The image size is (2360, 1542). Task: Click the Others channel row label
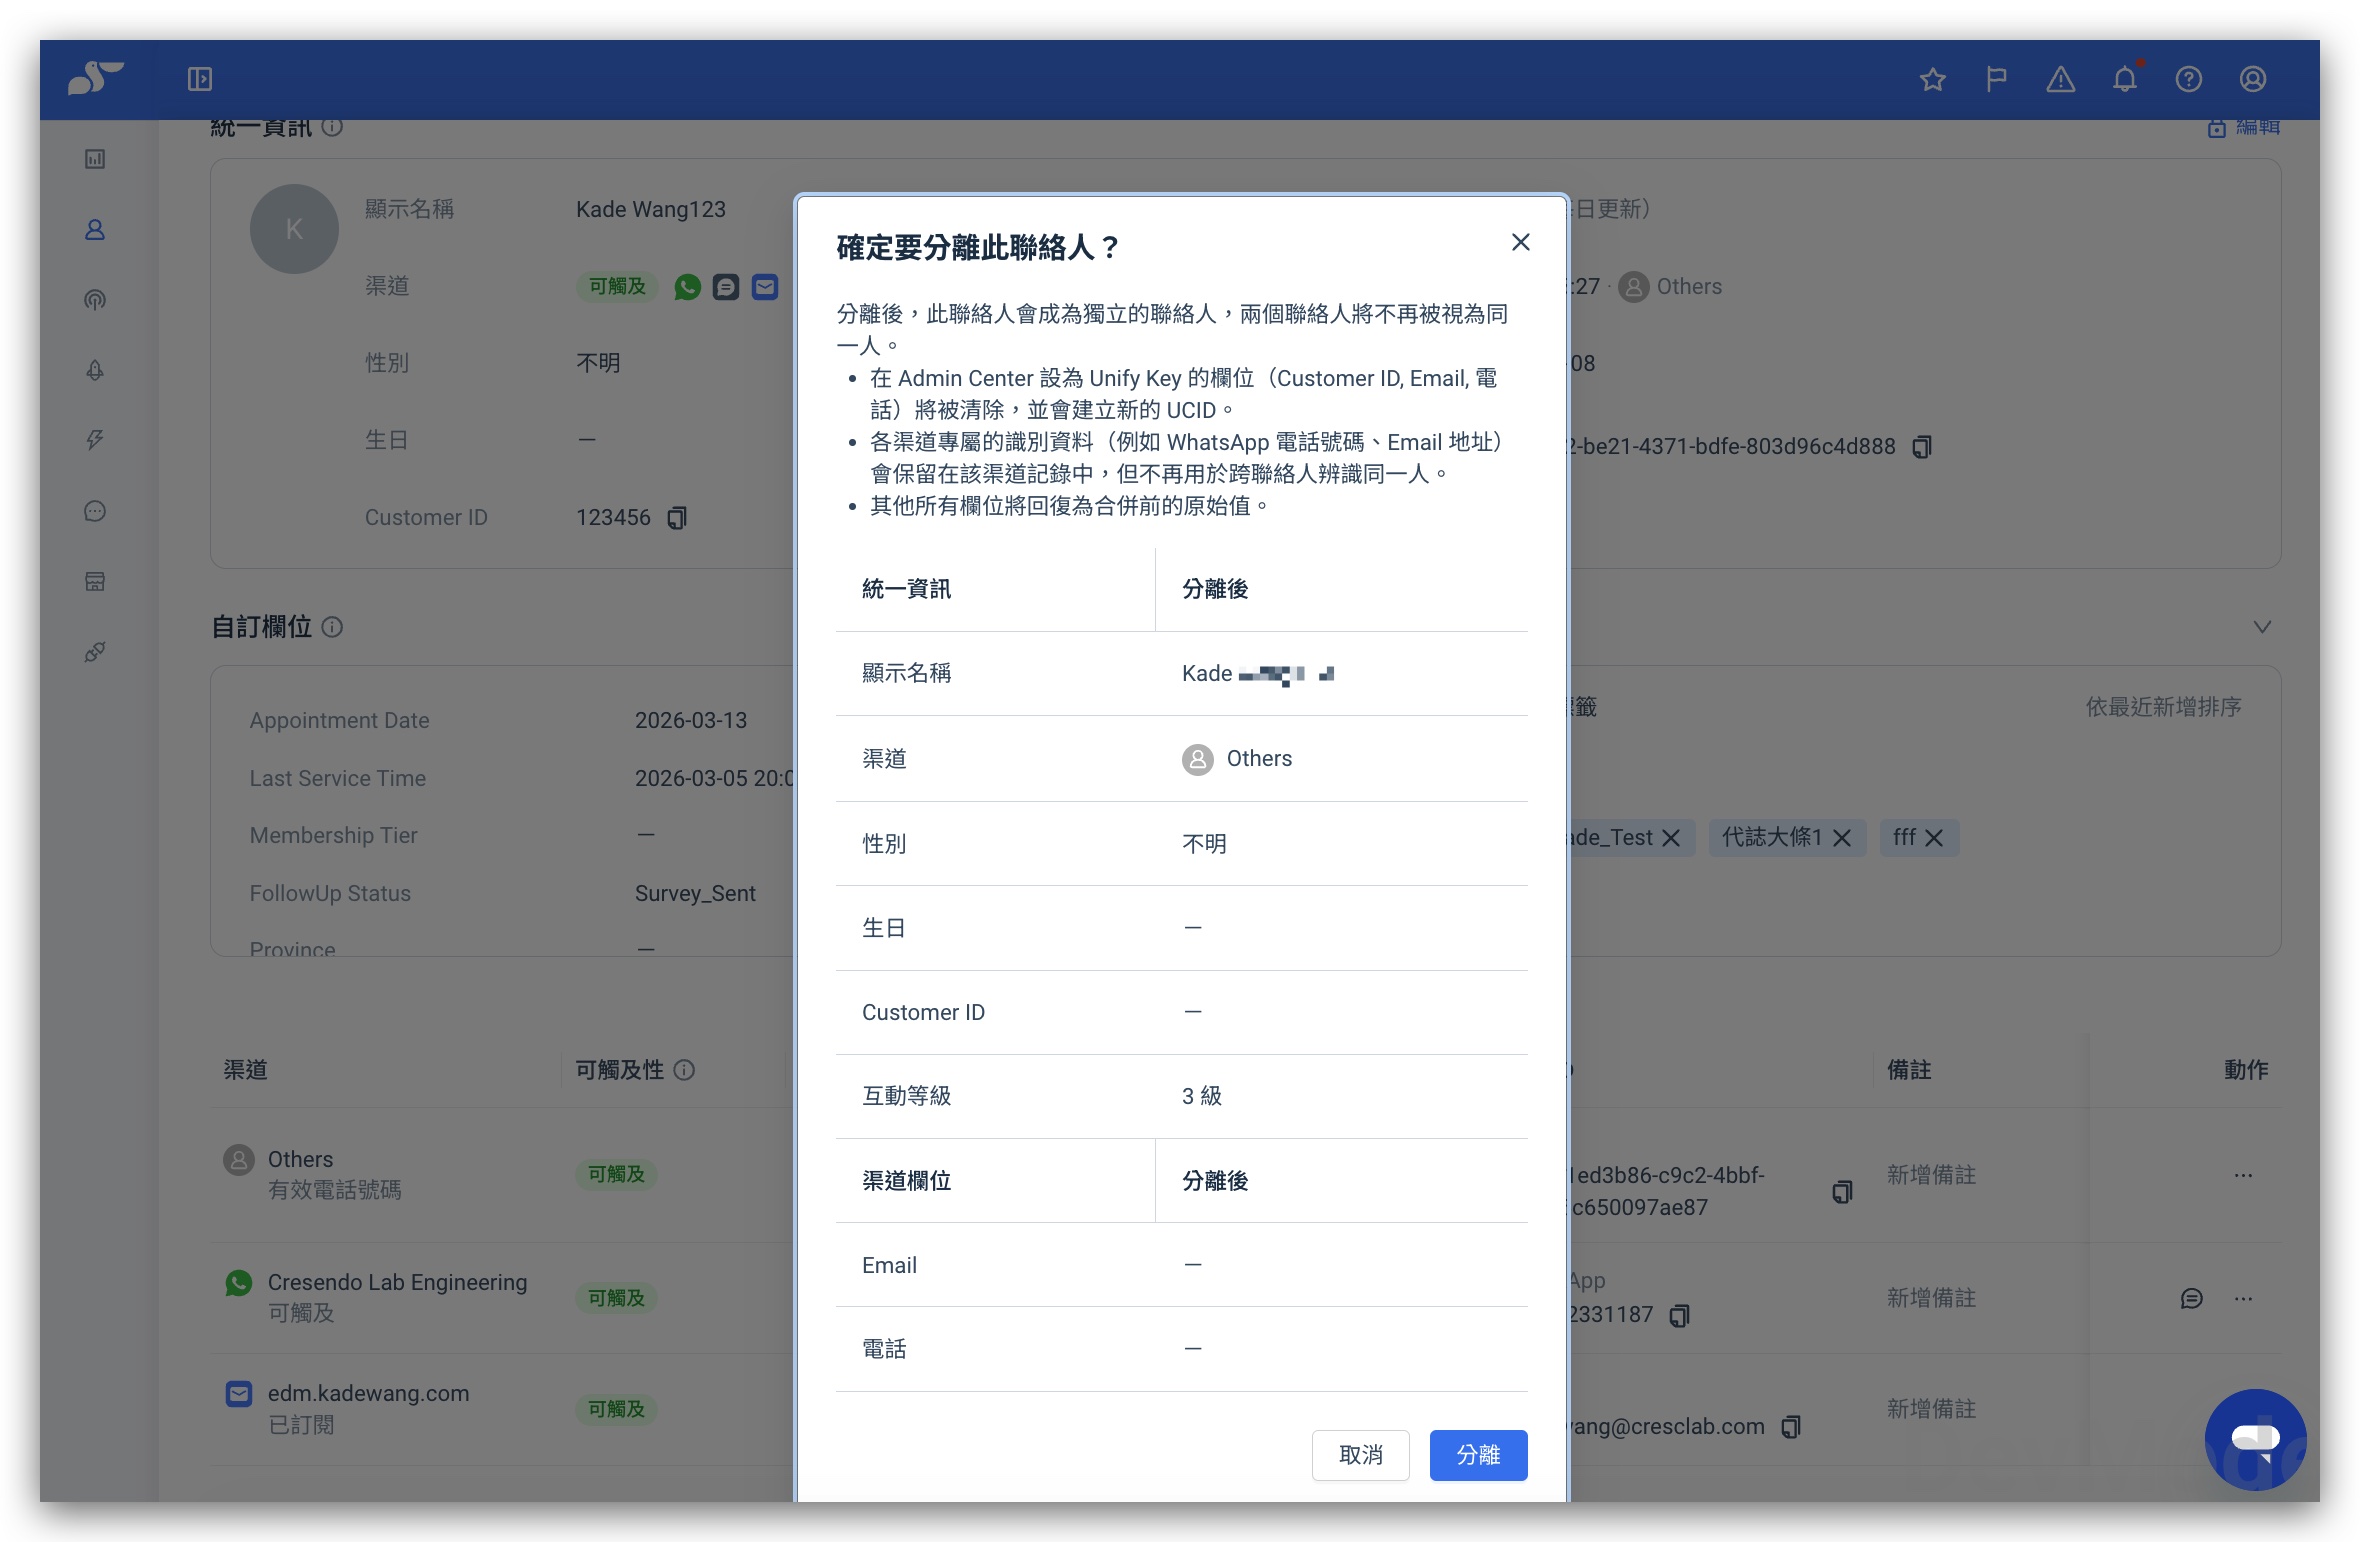[x=300, y=1159]
